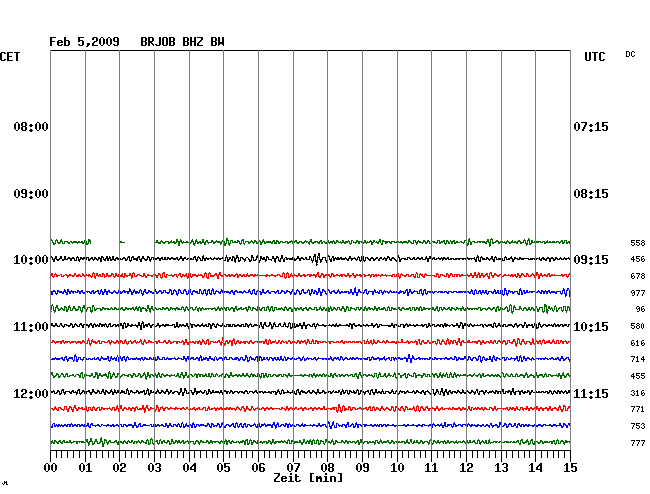Click the DC value '777'
This screenshot has width=650, height=494.
(x=638, y=443)
